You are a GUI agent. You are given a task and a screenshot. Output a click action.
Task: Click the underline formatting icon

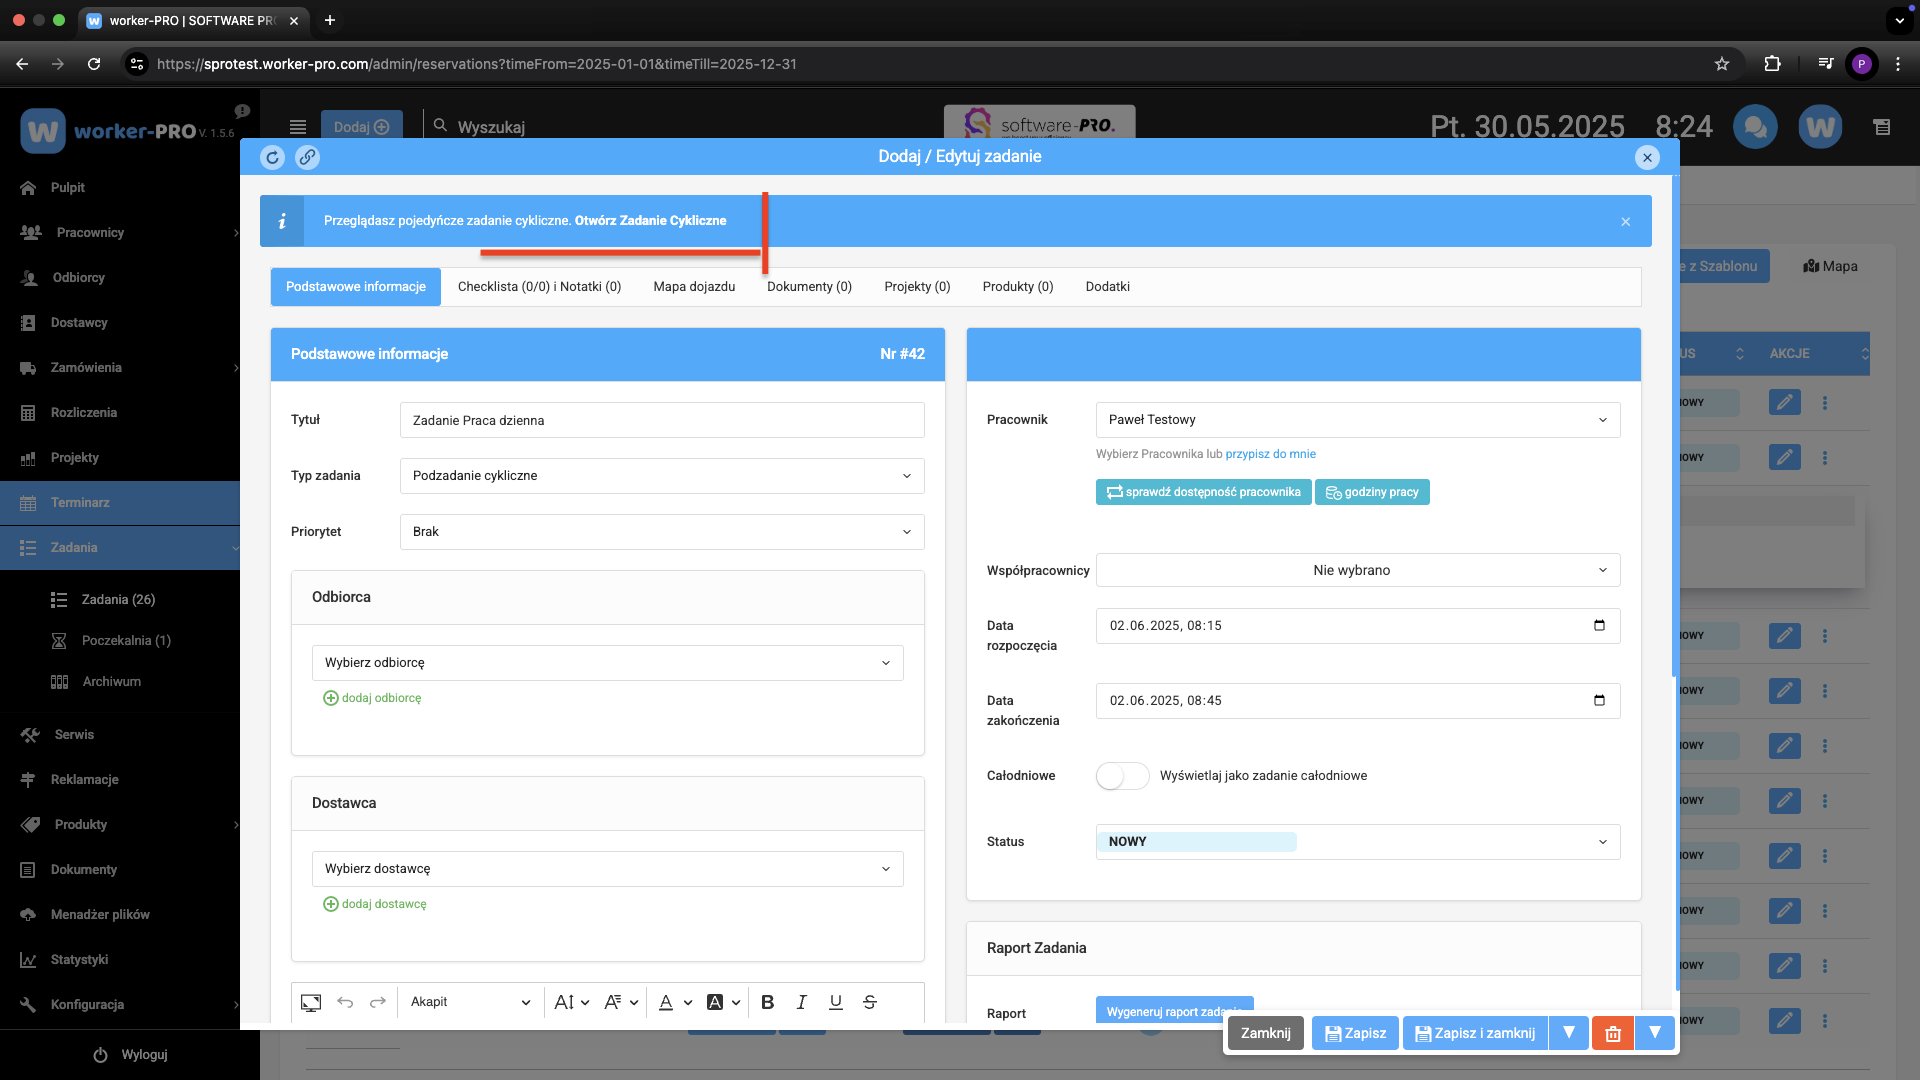point(835,1002)
